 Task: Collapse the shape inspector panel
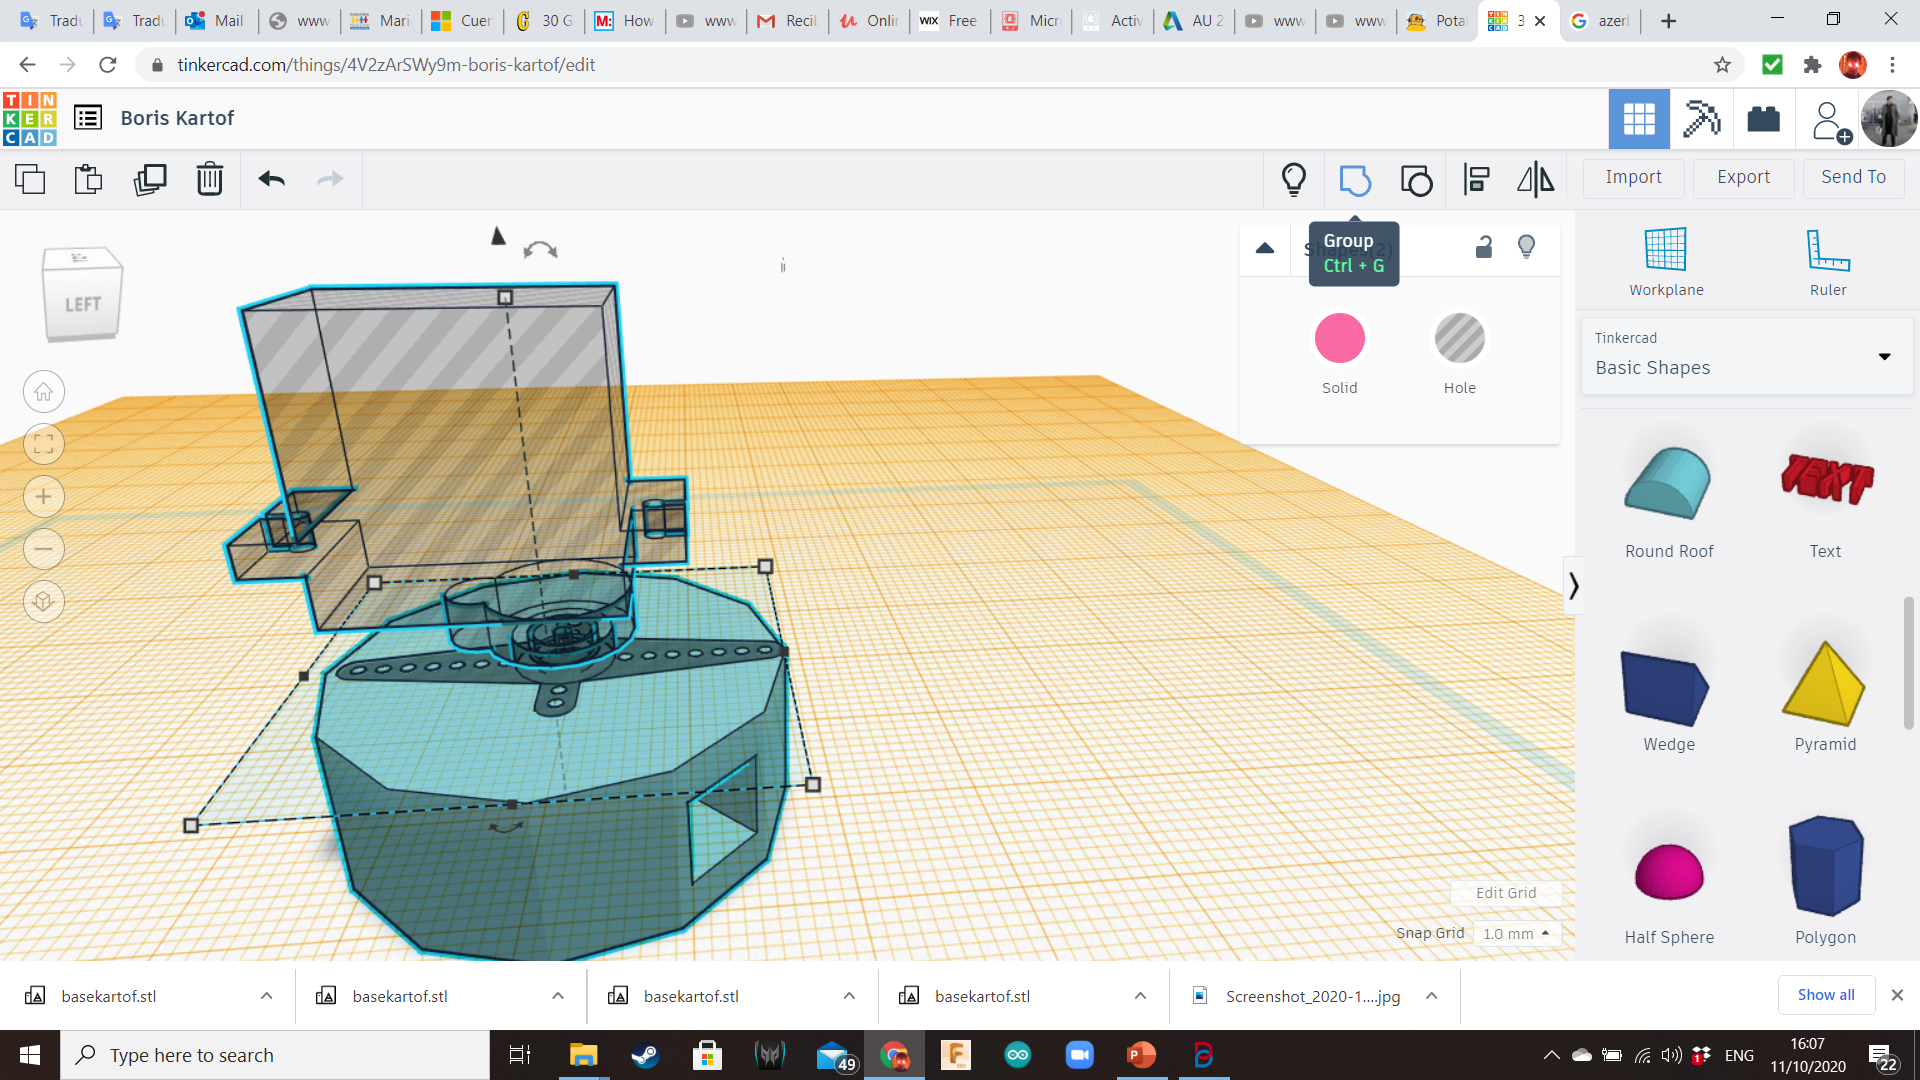click(x=1265, y=248)
